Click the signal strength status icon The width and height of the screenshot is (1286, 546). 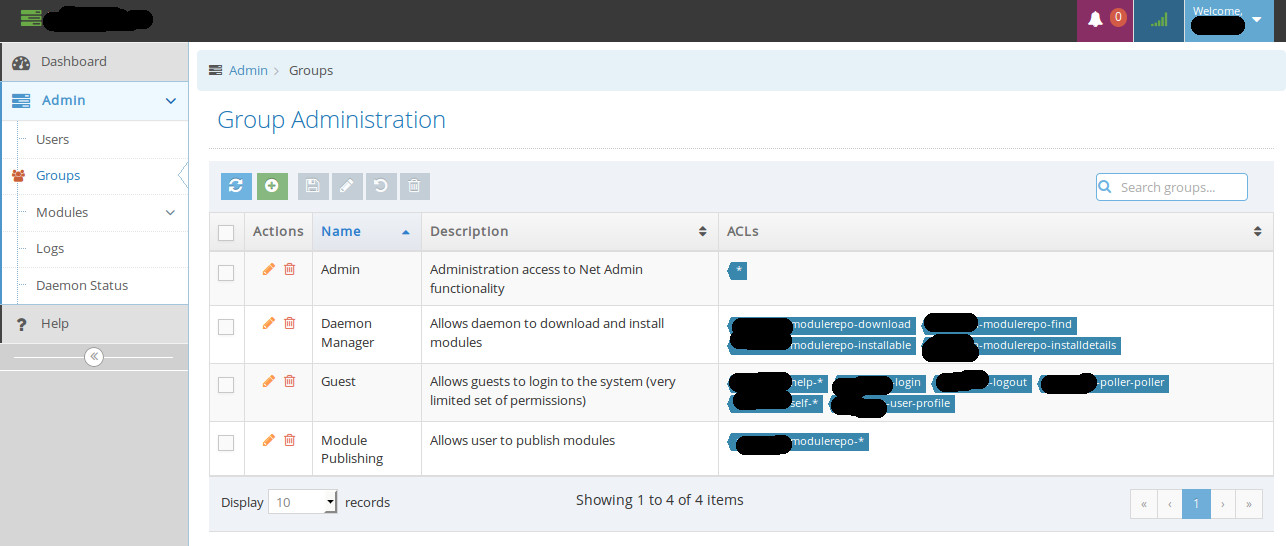[1159, 20]
